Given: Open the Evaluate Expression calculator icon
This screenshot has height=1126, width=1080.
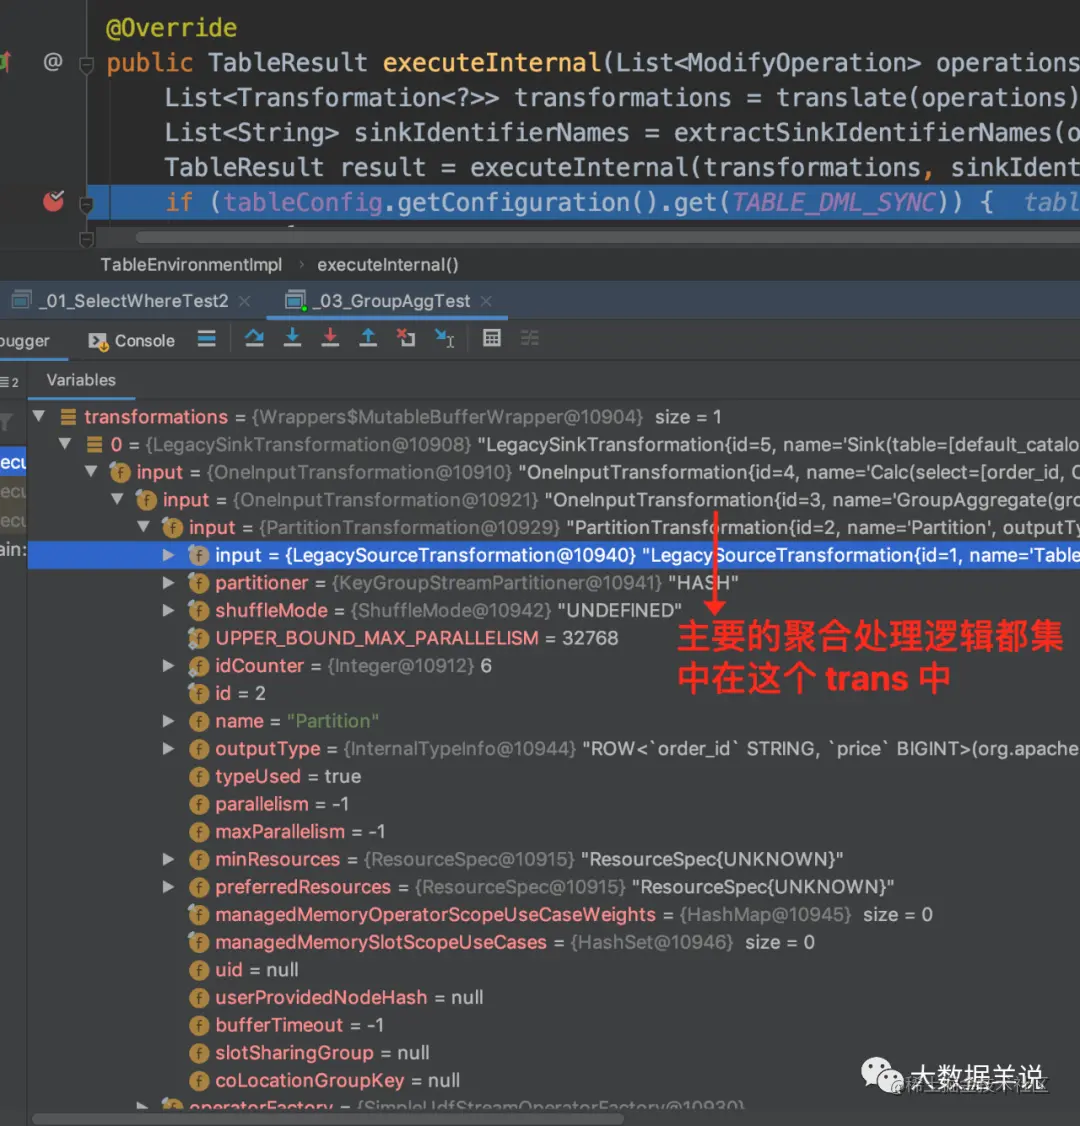Looking at the screenshot, I should tap(492, 338).
